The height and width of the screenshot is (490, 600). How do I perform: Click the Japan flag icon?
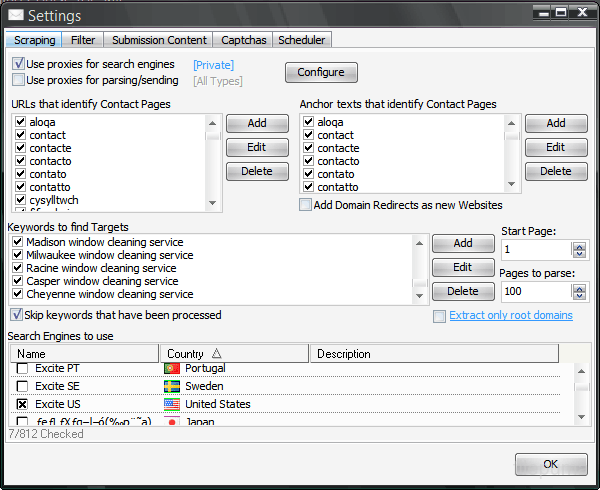coord(170,422)
